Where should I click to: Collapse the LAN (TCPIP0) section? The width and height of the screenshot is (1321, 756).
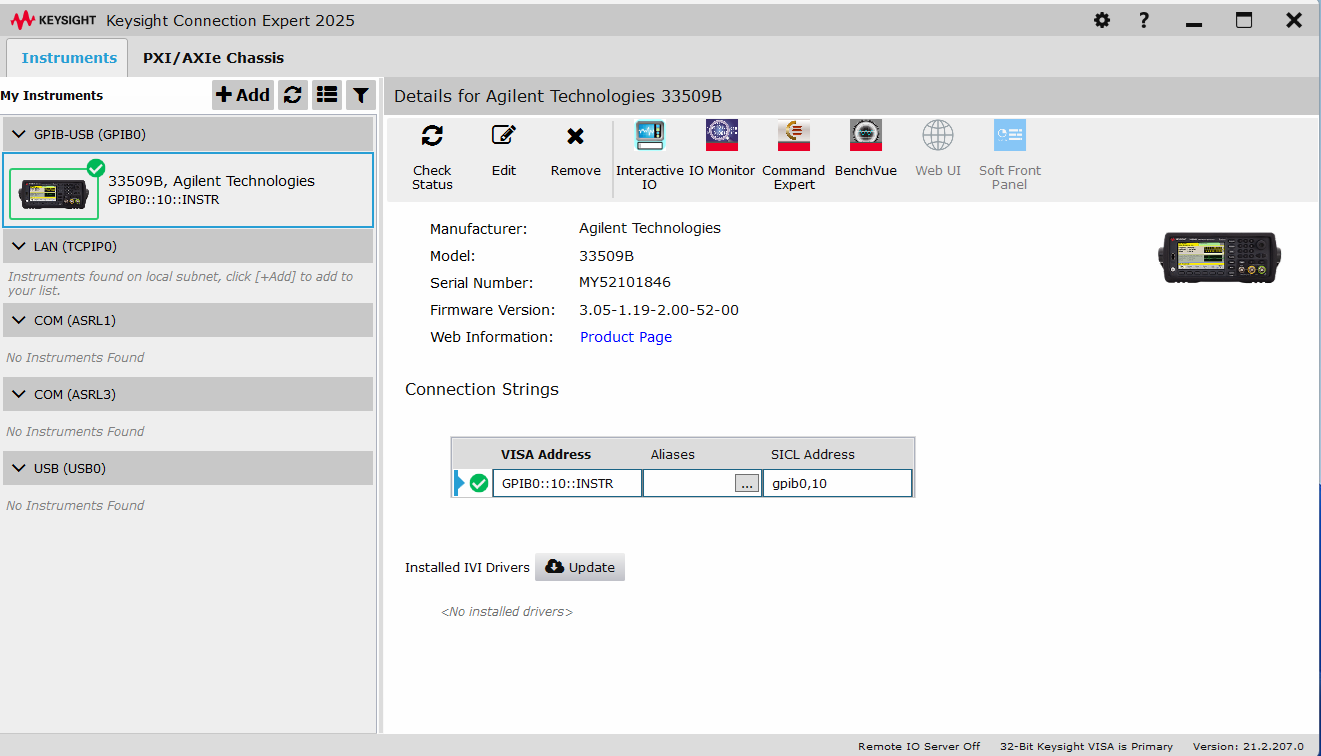click(x=20, y=246)
